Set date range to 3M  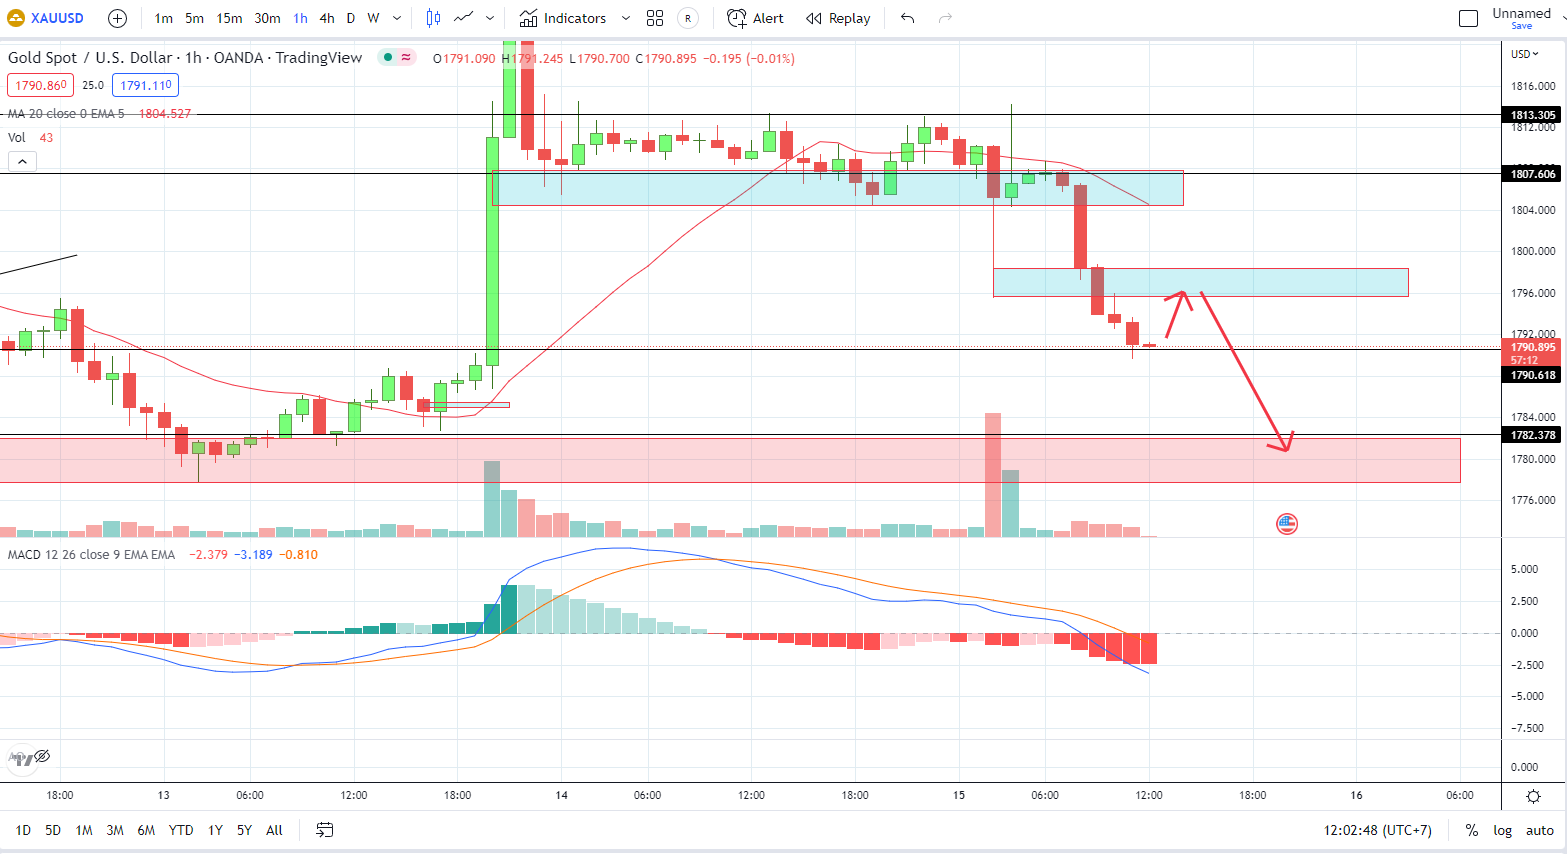[115, 830]
